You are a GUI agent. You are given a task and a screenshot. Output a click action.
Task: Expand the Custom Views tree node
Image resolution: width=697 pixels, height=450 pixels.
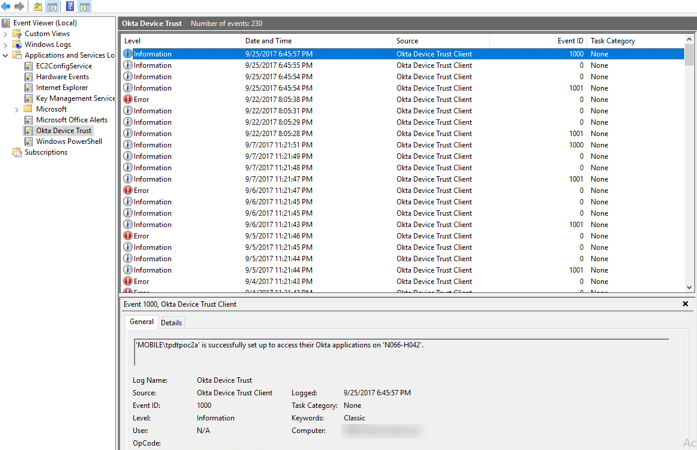6,33
